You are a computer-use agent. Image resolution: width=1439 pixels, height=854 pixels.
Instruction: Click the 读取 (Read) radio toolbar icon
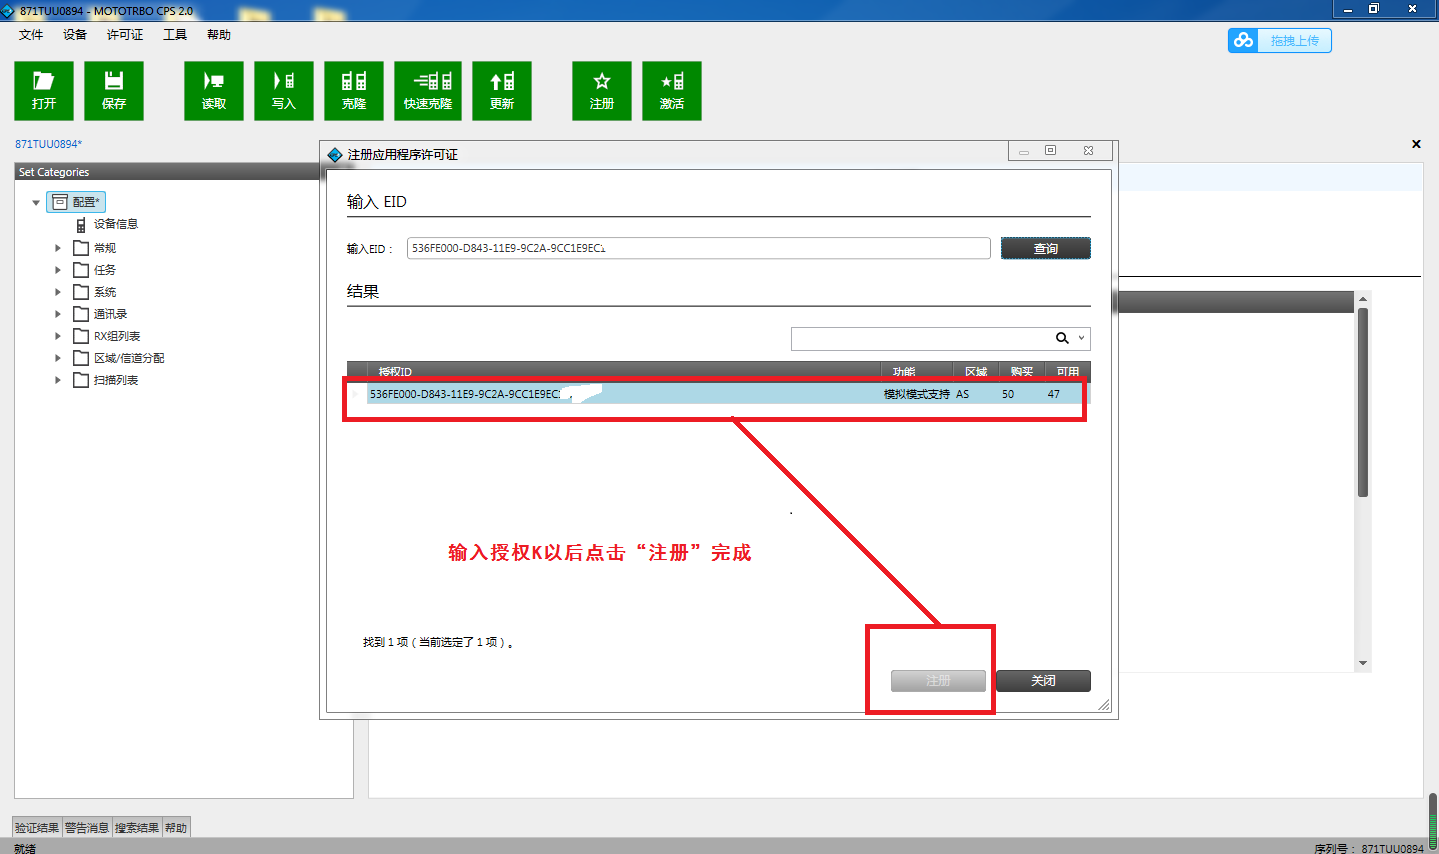coord(214,91)
